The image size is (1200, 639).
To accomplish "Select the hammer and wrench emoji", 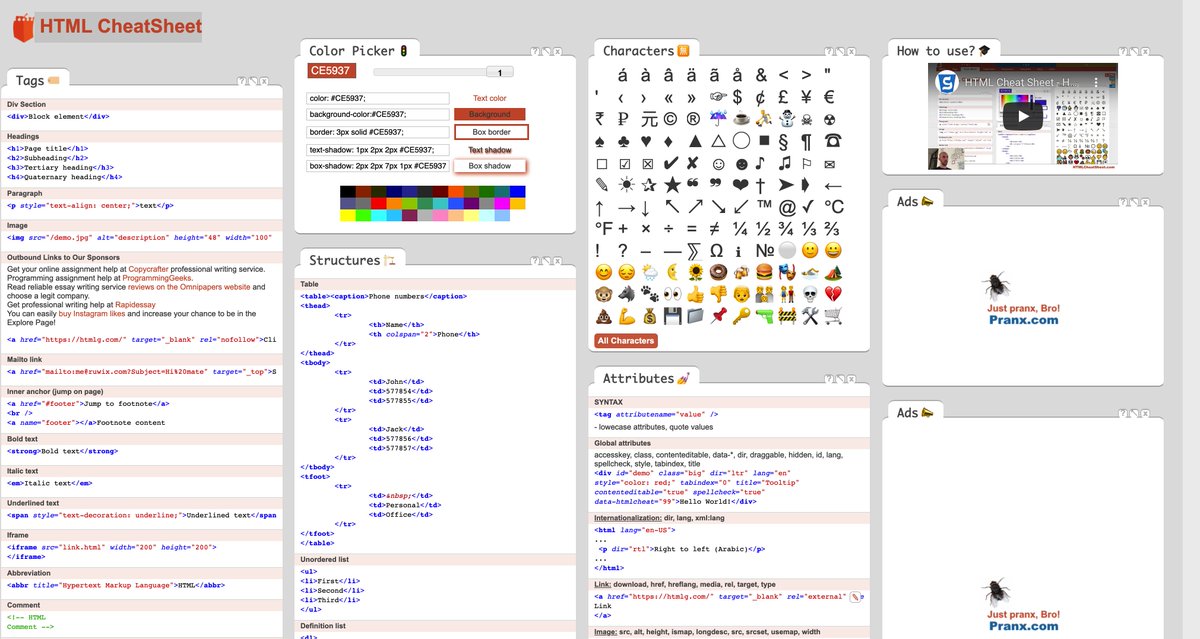I will [x=809, y=316].
